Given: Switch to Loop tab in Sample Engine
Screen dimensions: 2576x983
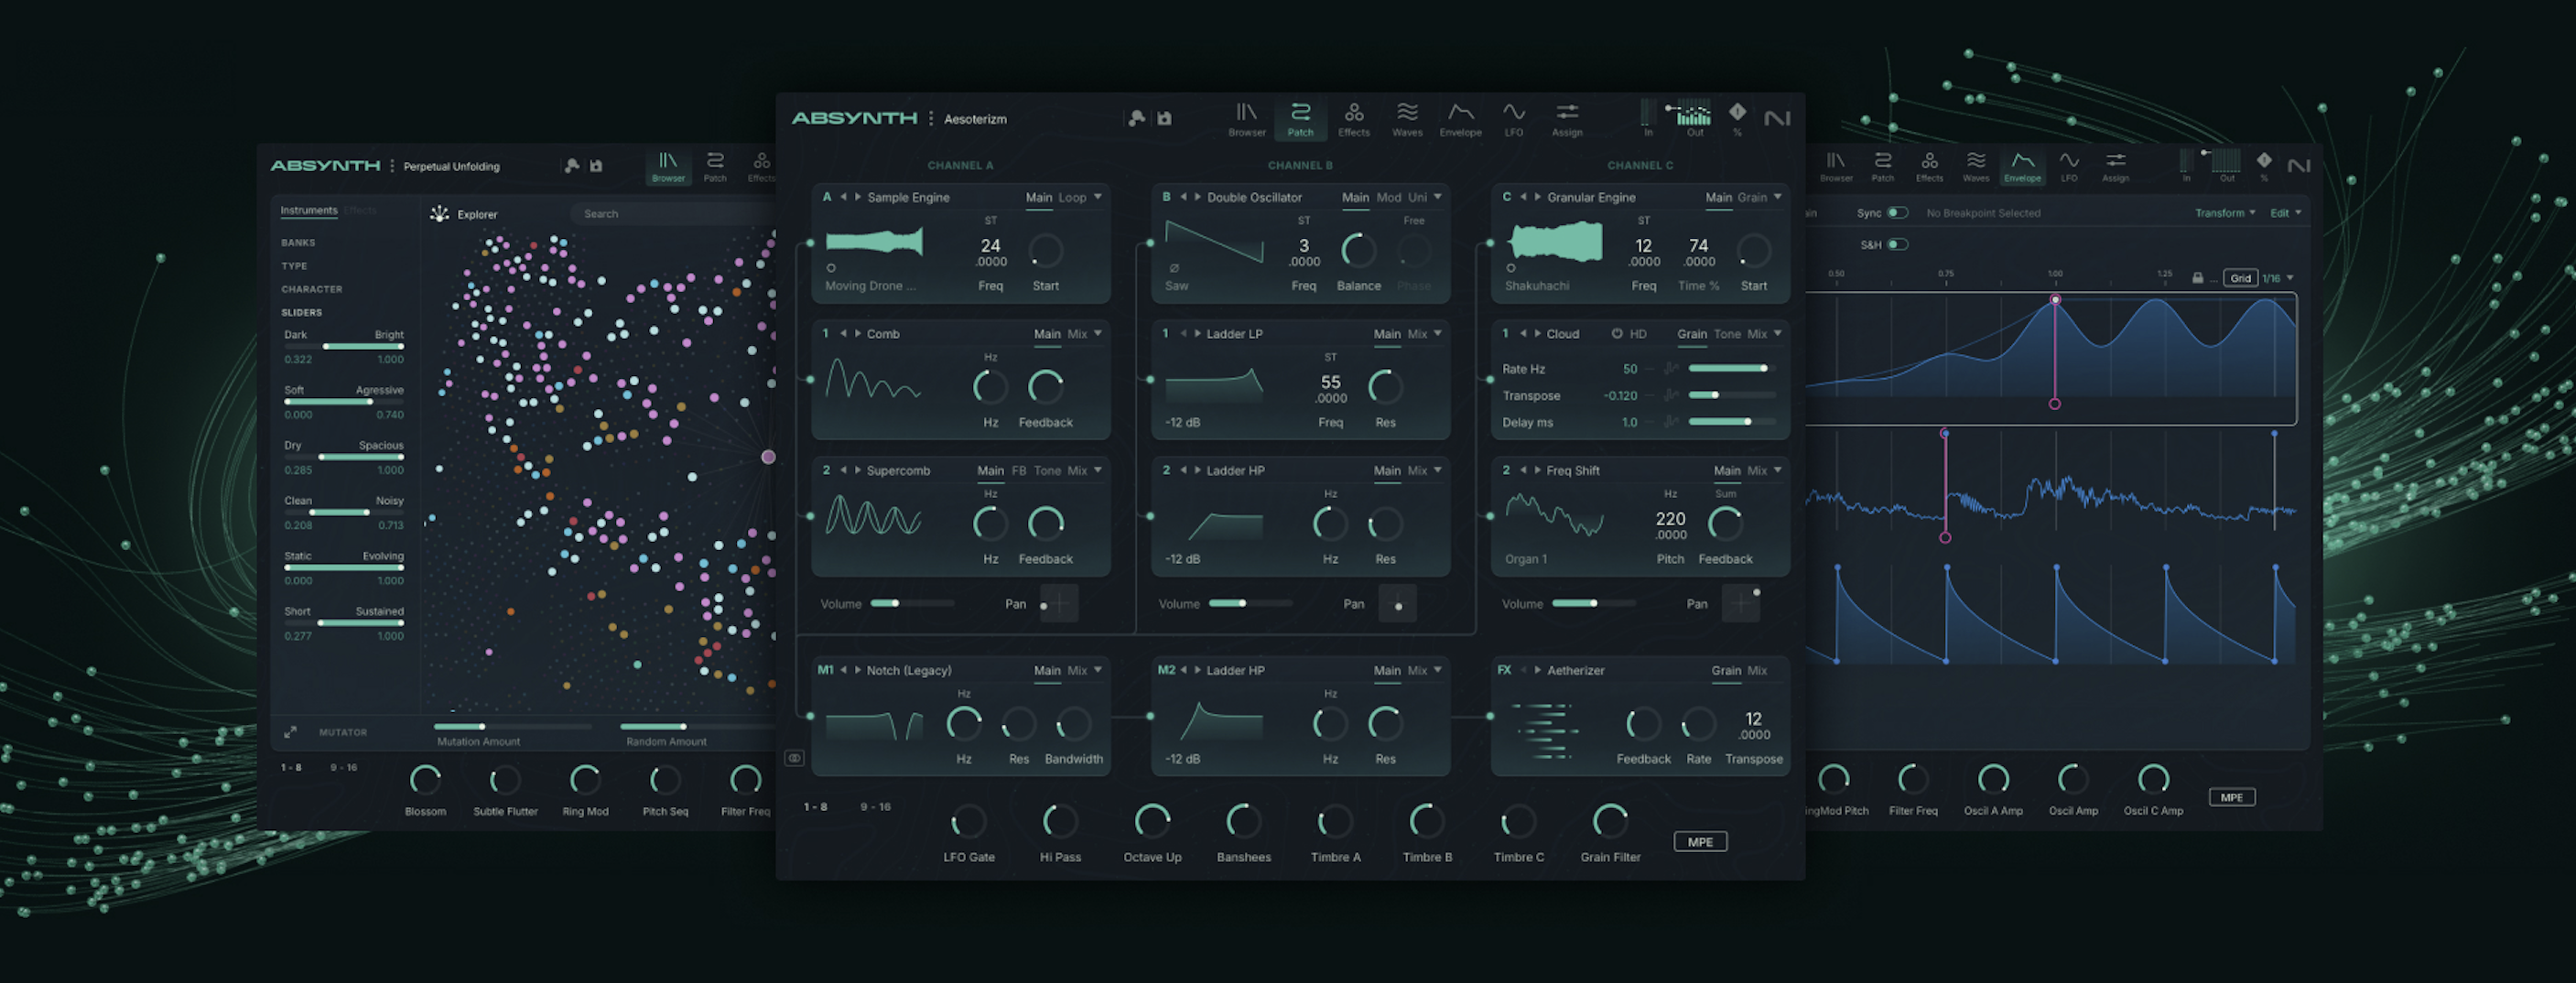Looking at the screenshot, I should pyautogui.click(x=1072, y=198).
